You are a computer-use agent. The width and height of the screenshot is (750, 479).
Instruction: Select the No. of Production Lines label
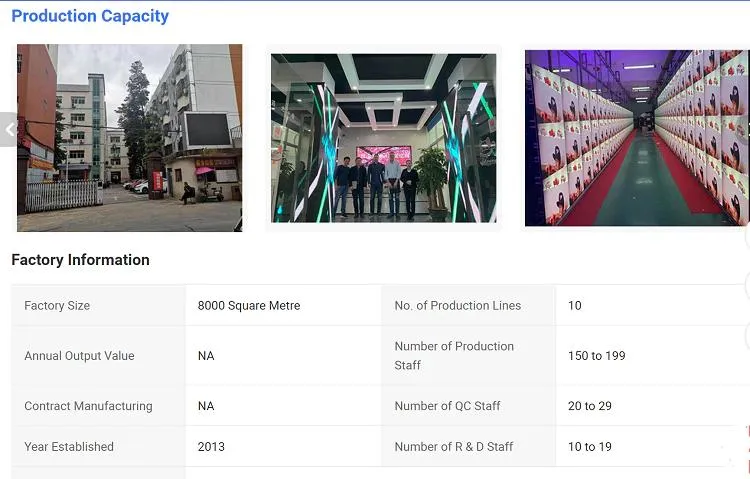click(457, 306)
